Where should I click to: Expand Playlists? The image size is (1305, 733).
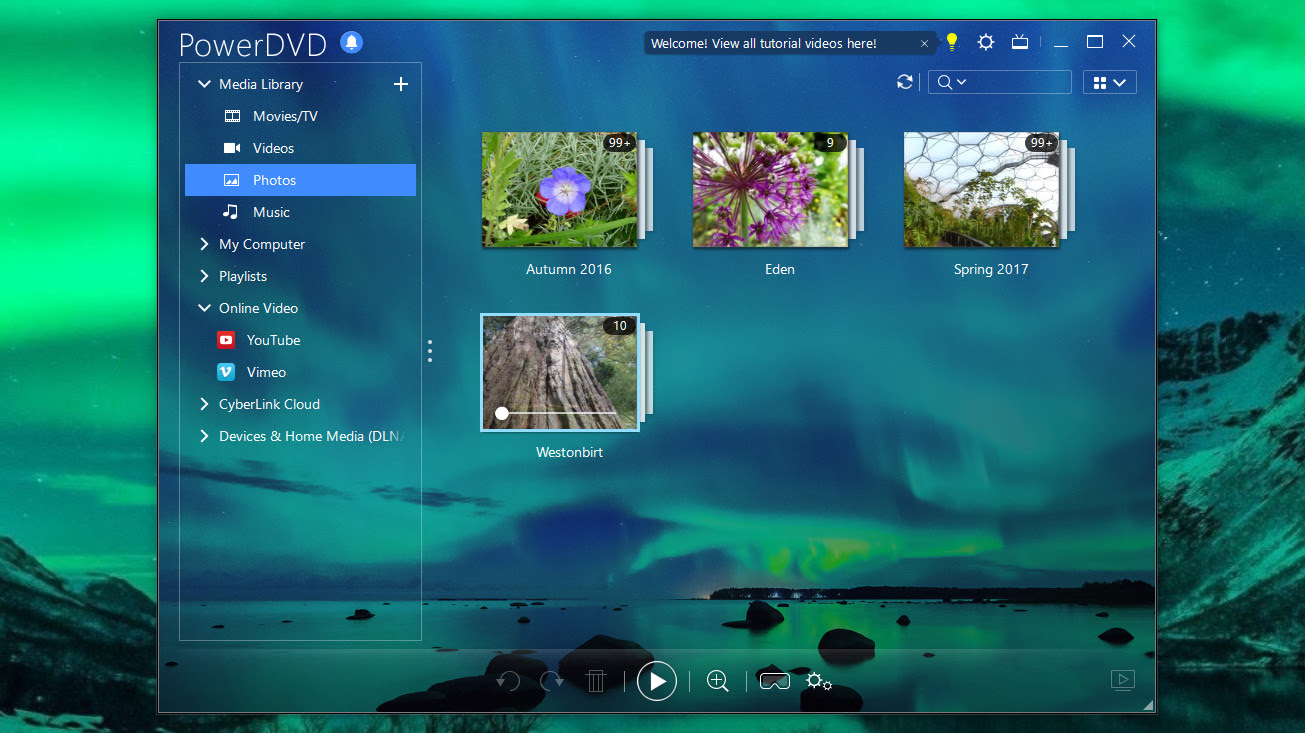(x=204, y=276)
